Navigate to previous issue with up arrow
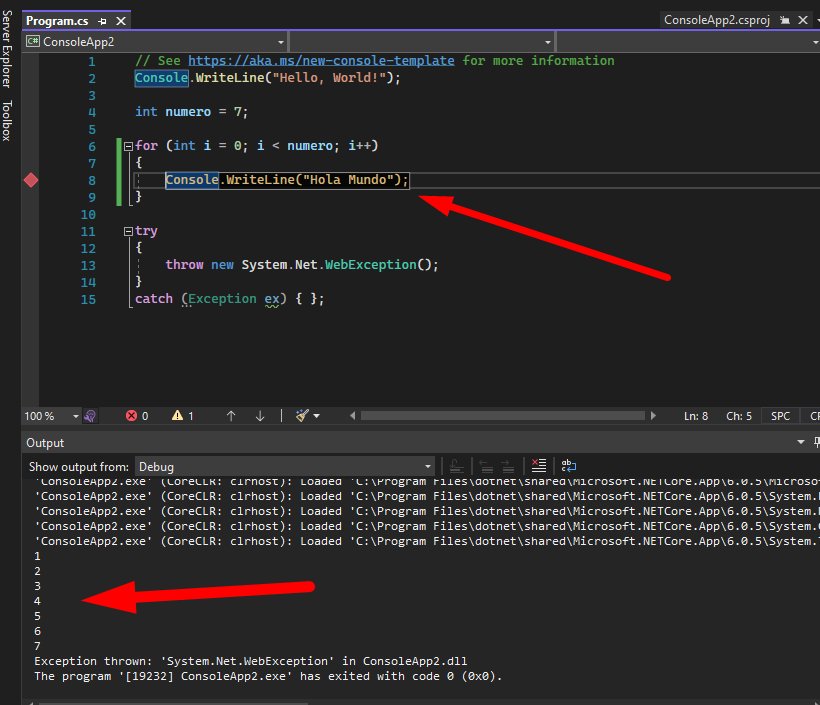Viewport: 820px width, 705px height. (231, 416)
